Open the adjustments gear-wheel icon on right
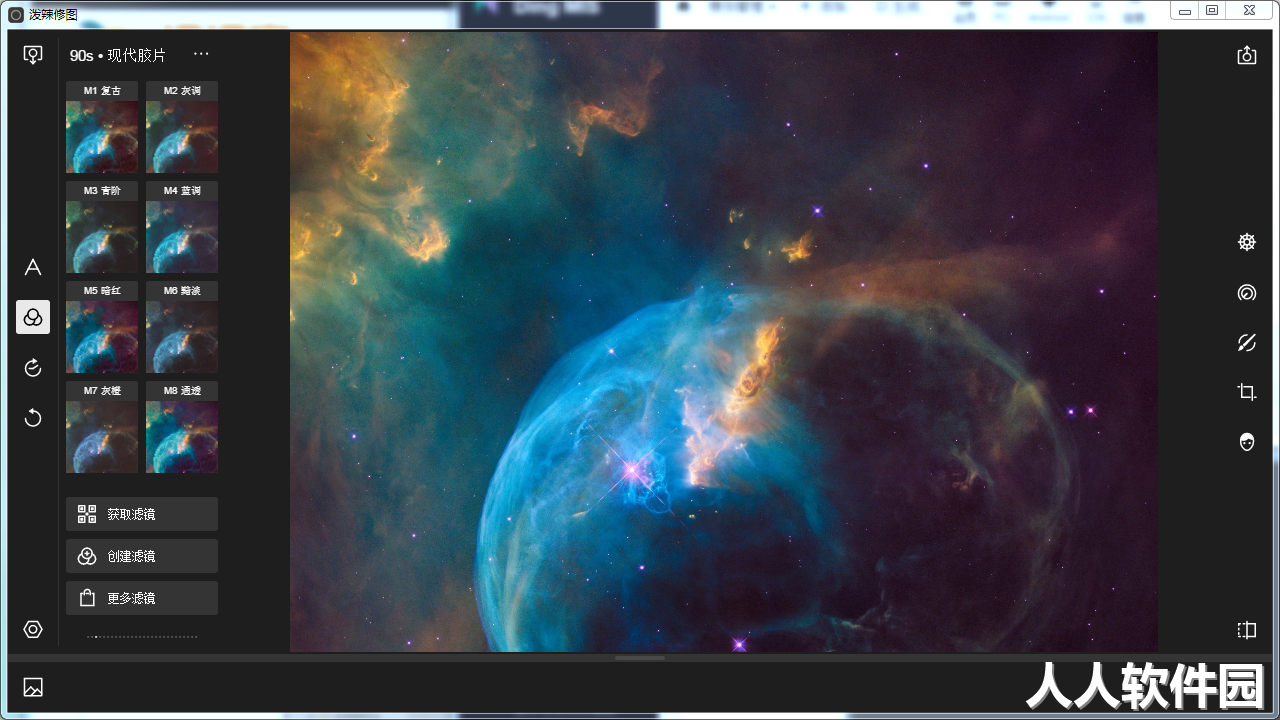The height and width of the screenshot is (720, 1280). [1246, 242]
